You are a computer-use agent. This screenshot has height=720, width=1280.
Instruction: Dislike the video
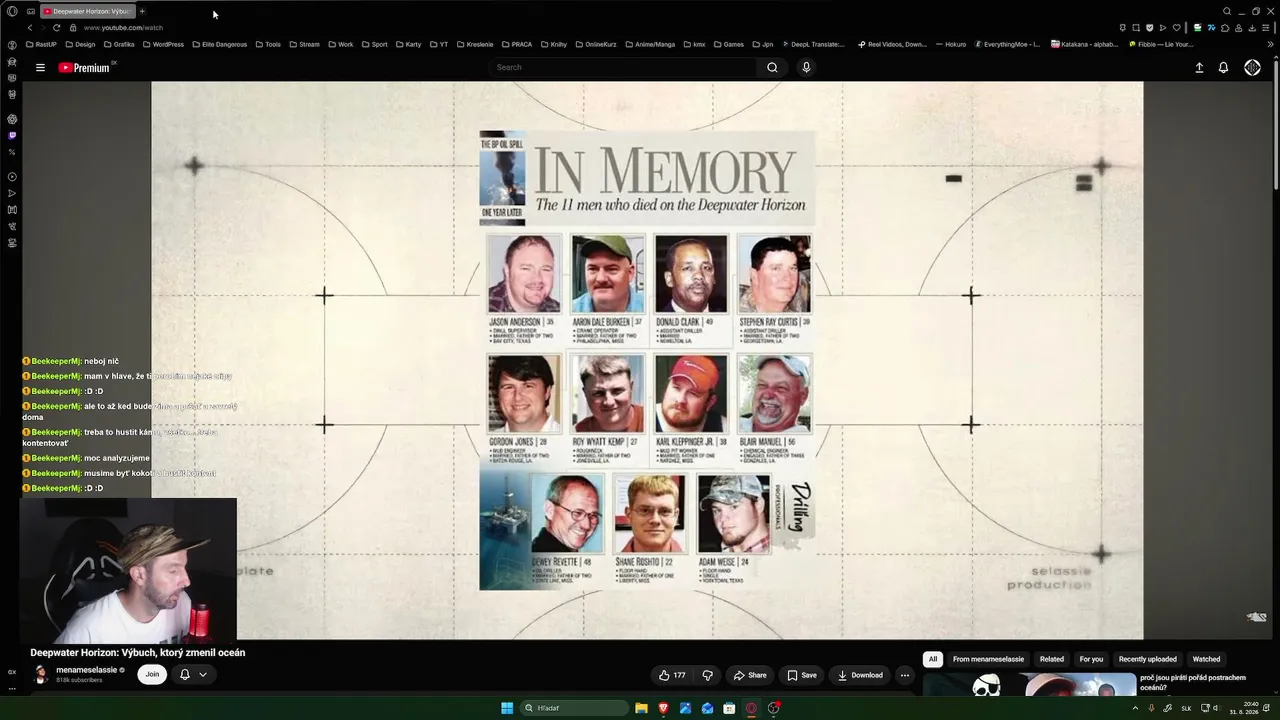(x=707, y=675)
